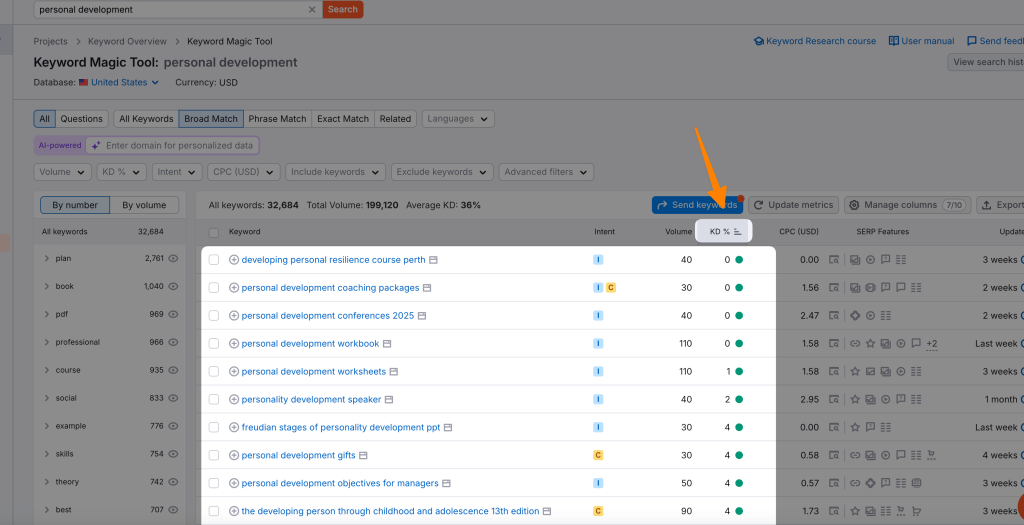Image resolution: width=1024 pixels, height=525 pixels.
Task: Click the orange Search button
Action: coord(343,10)
